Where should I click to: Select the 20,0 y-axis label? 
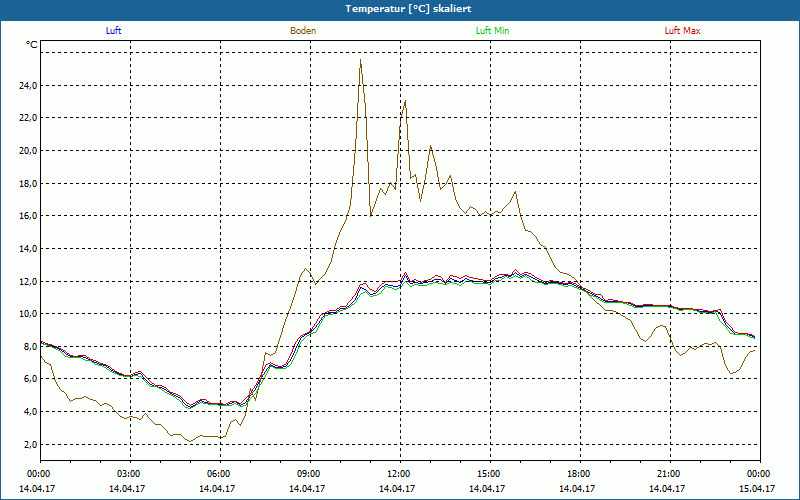pyautogui.click(x=28, y=151)
